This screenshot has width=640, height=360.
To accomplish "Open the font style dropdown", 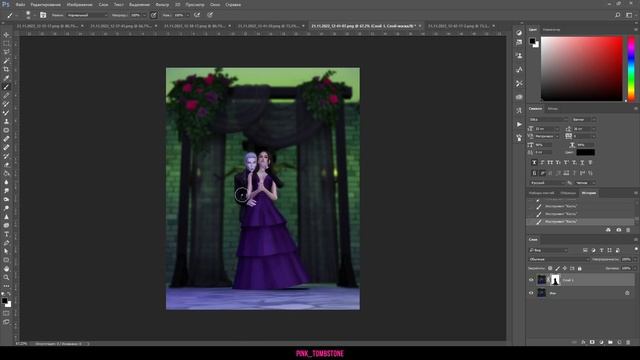I will click(x=584, y=120).
